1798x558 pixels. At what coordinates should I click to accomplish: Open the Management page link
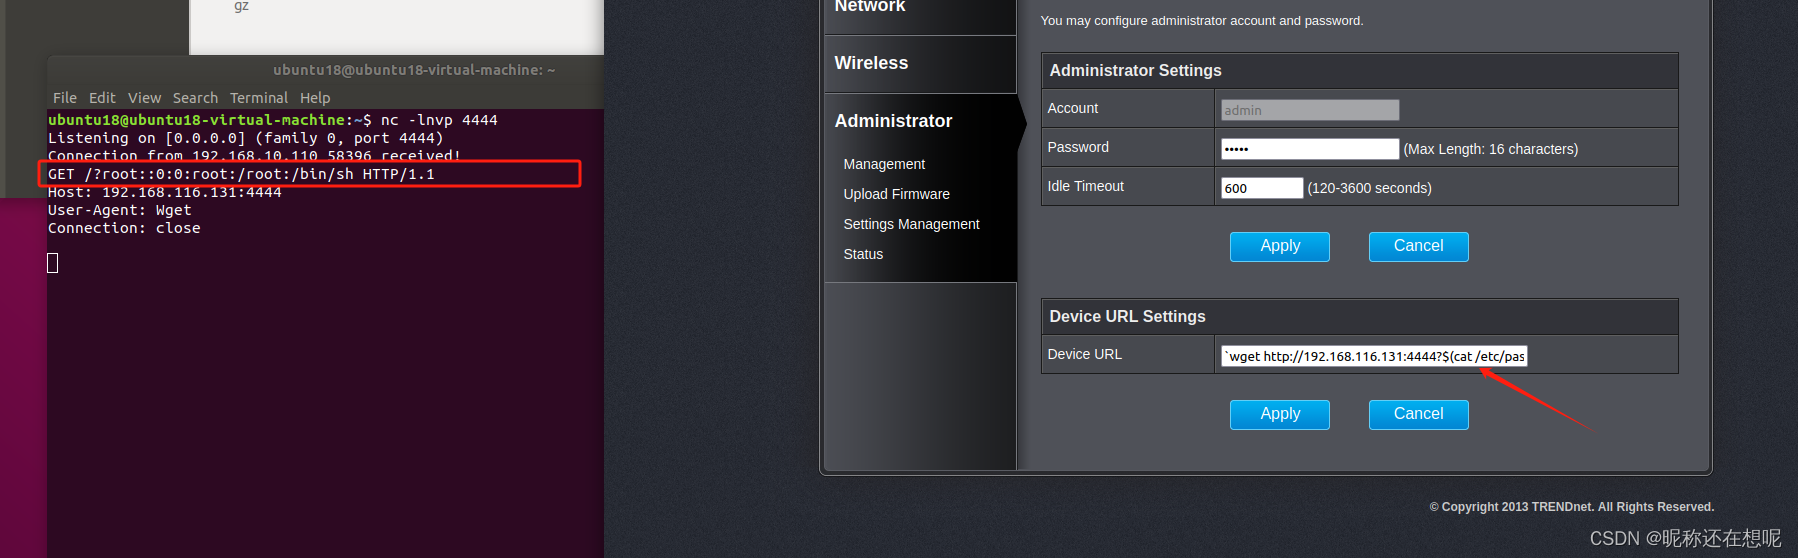click(884, 164)
